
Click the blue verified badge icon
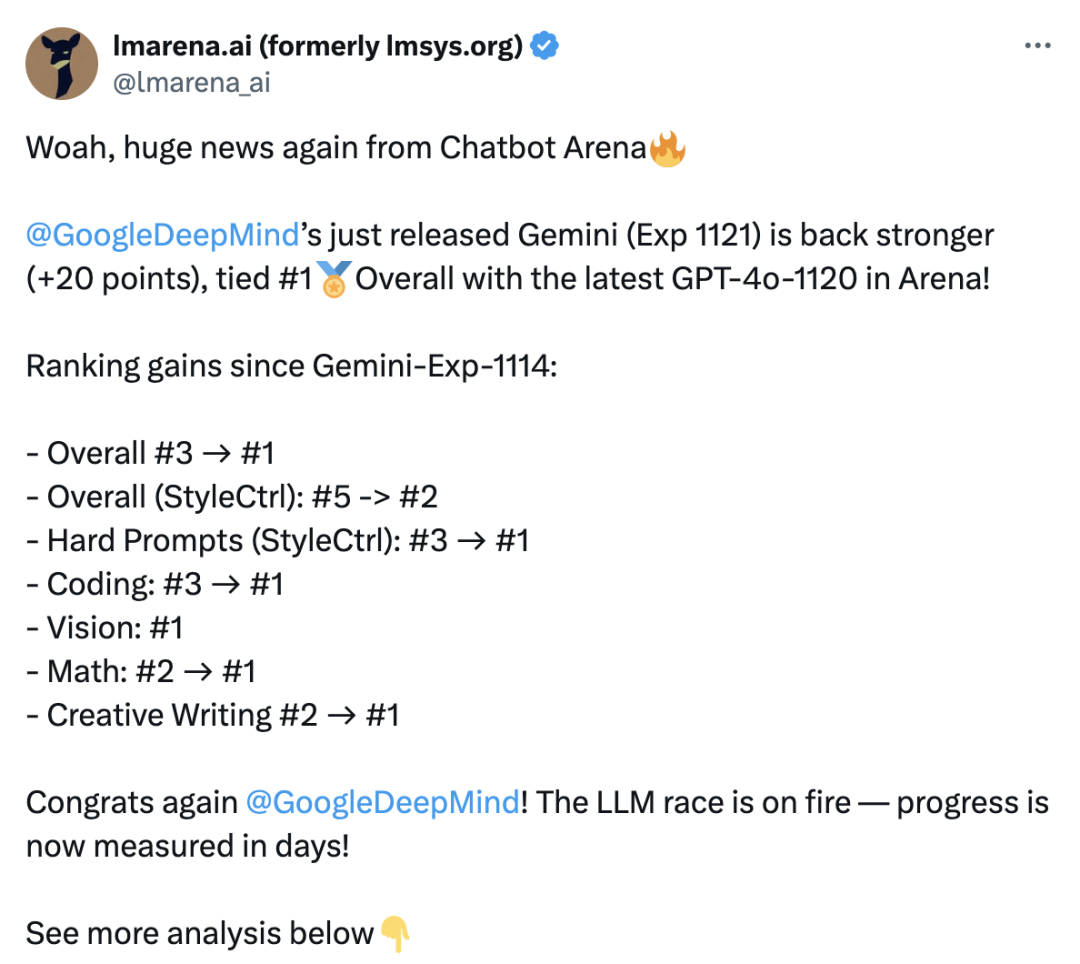click(544, 45)
